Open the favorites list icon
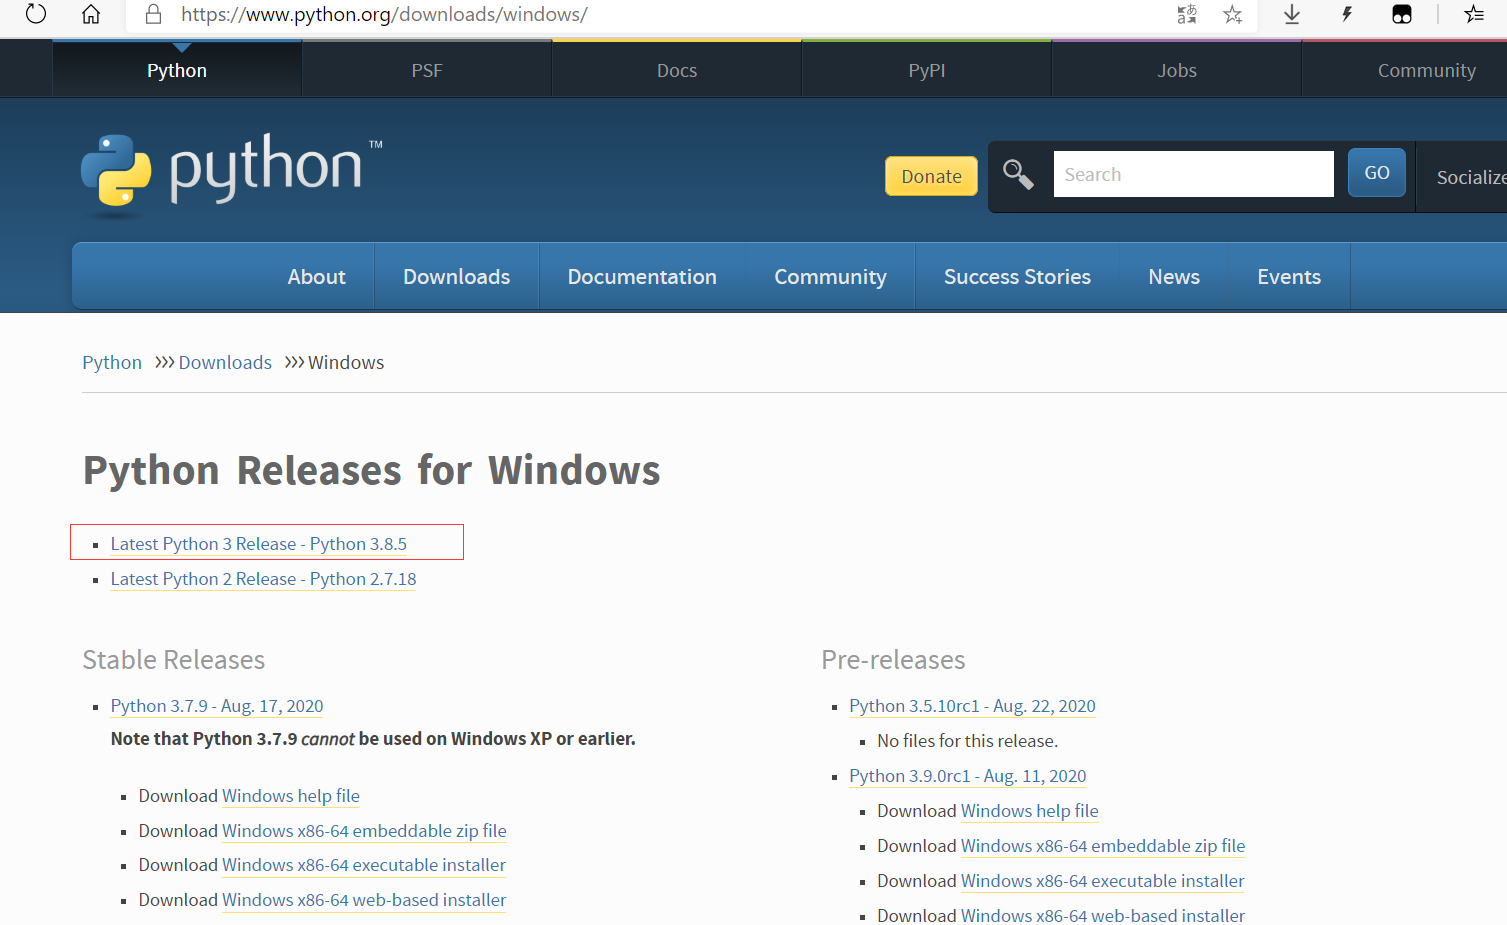 tap(1474, 14)
